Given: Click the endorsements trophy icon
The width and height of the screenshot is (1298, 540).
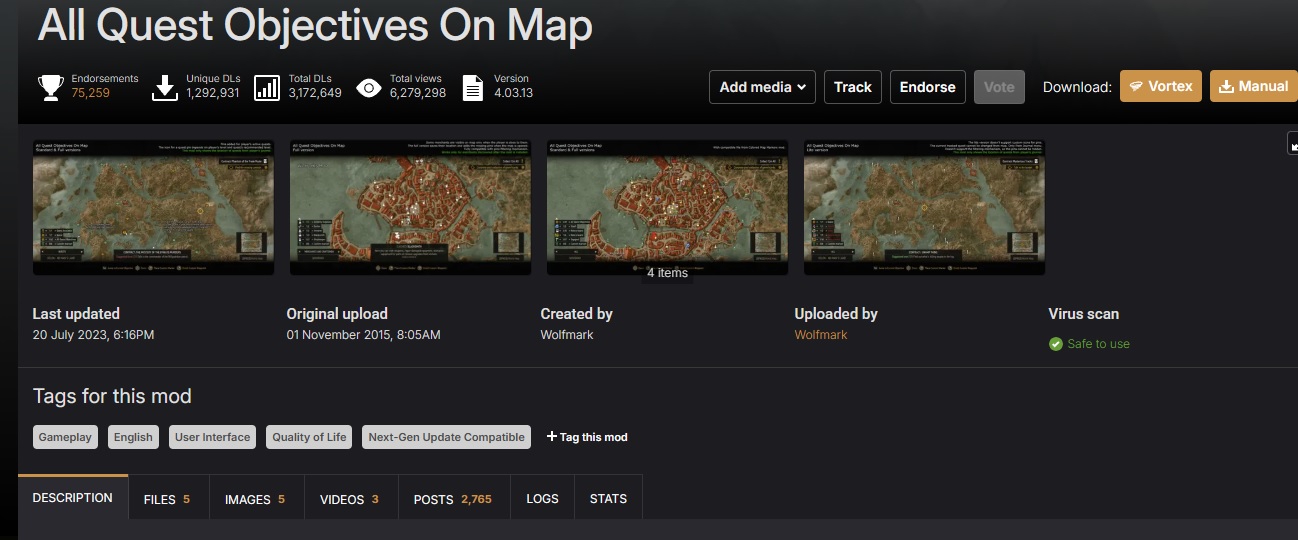Looking at the screenshot, I should tap(51, 87).
